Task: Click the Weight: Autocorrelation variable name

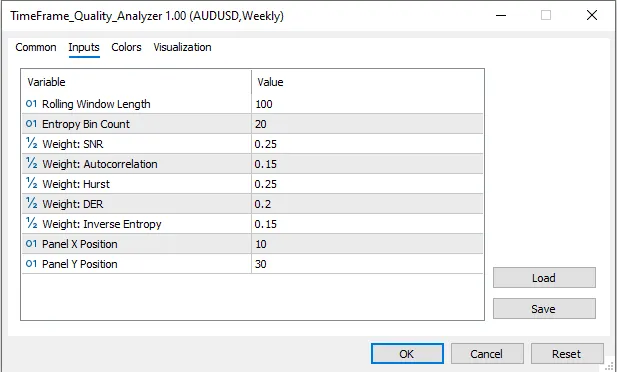Action: [100, 164]
